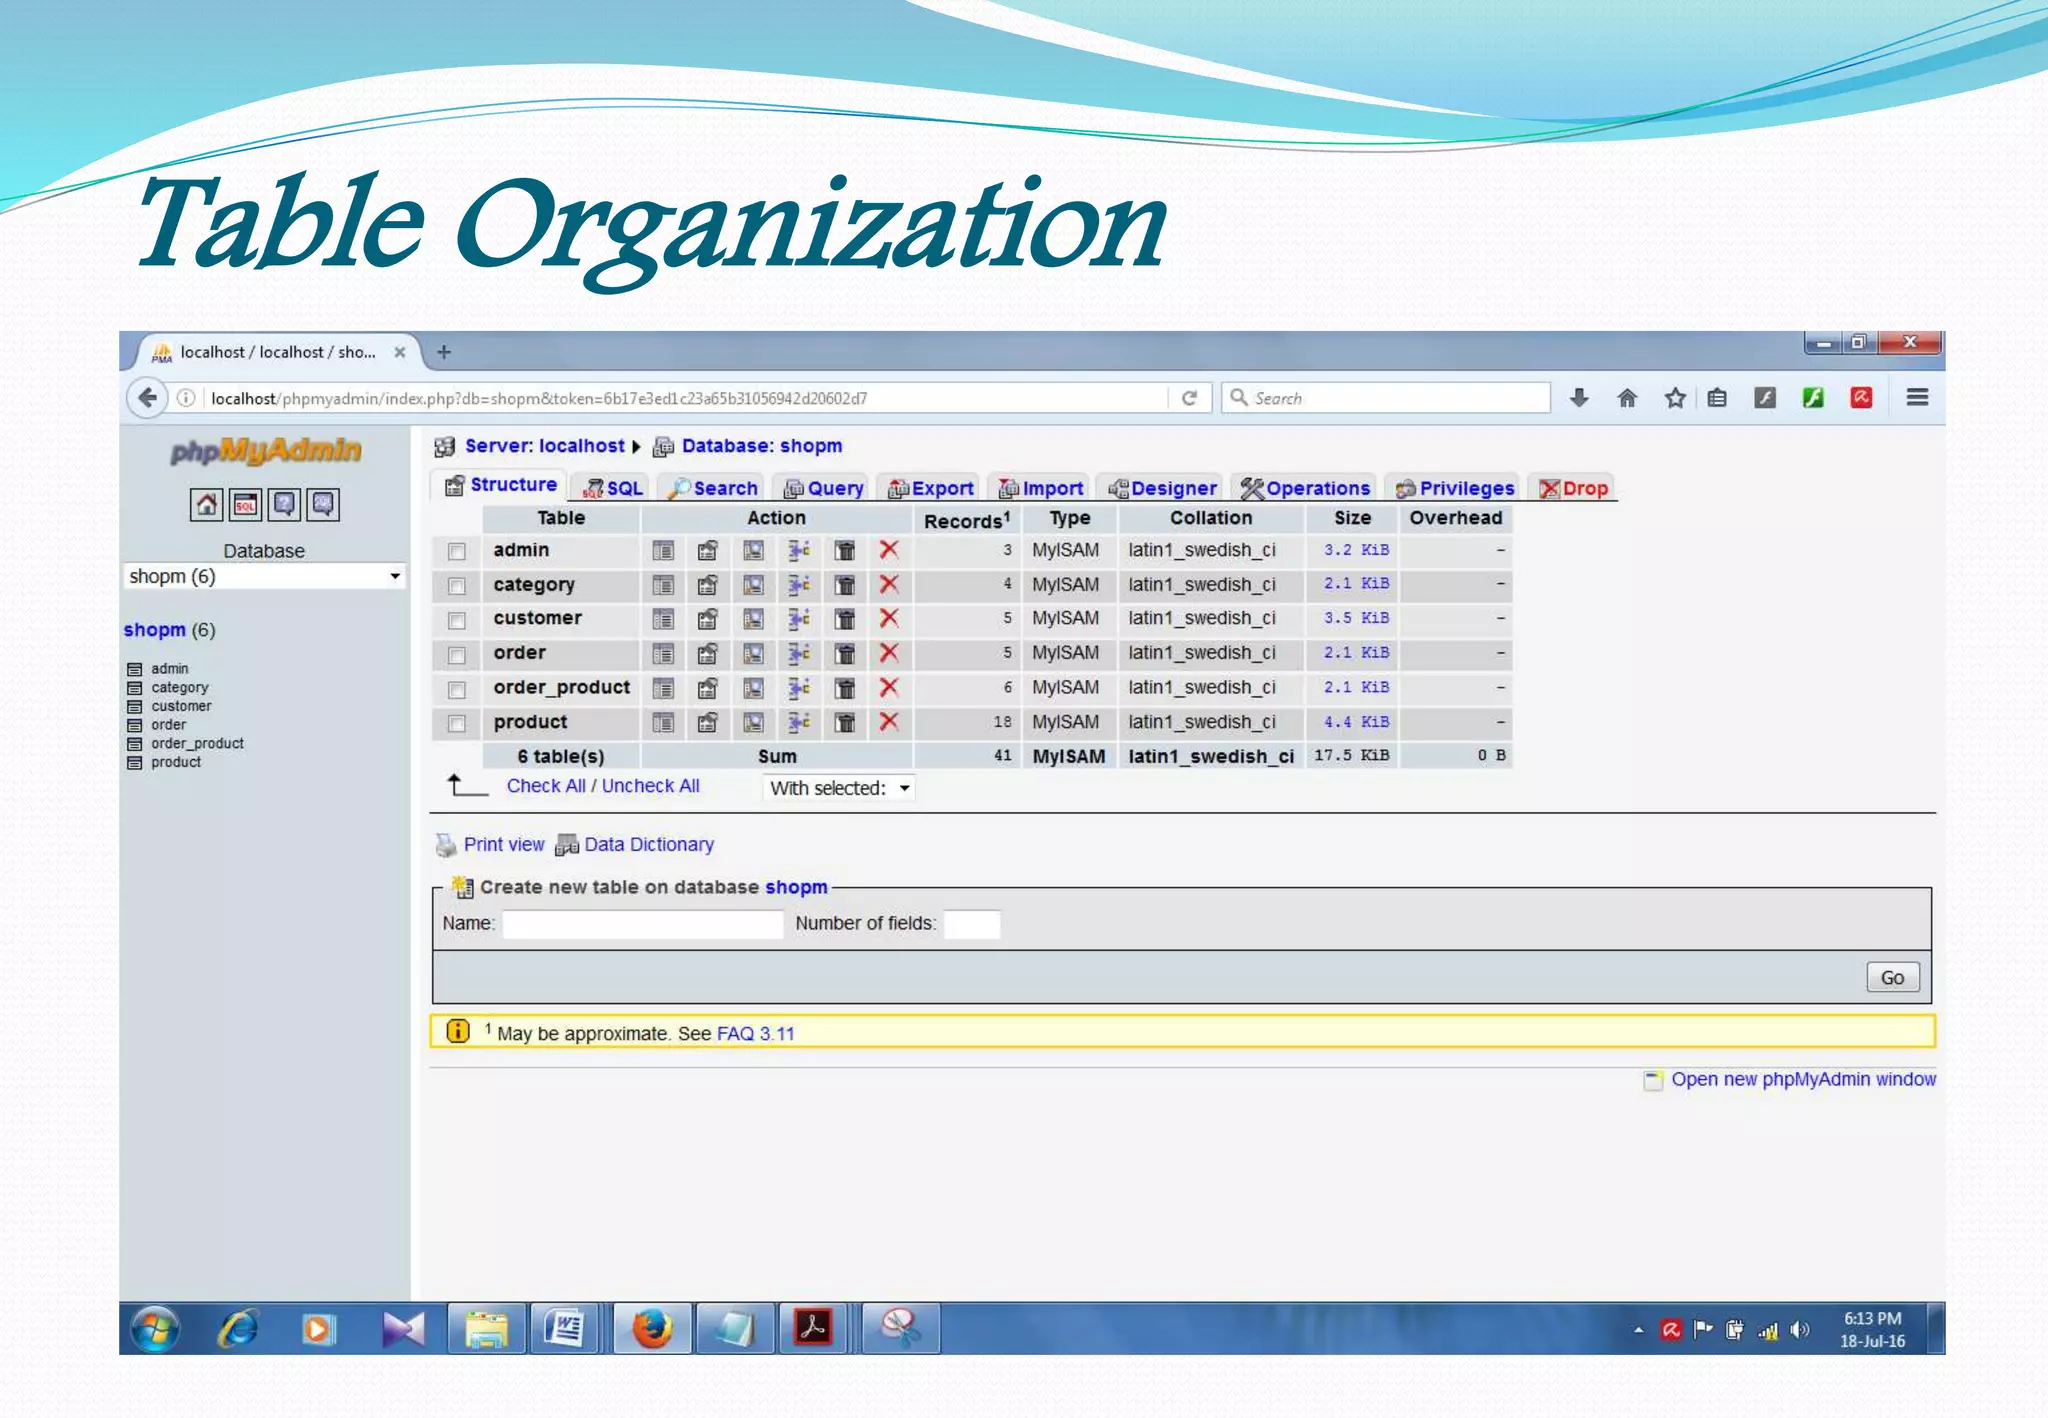This screenshot has height=1418, width=2048.
Task: Click the phpMyAdmin Home icon in sidebar
Action: point(206,504)
